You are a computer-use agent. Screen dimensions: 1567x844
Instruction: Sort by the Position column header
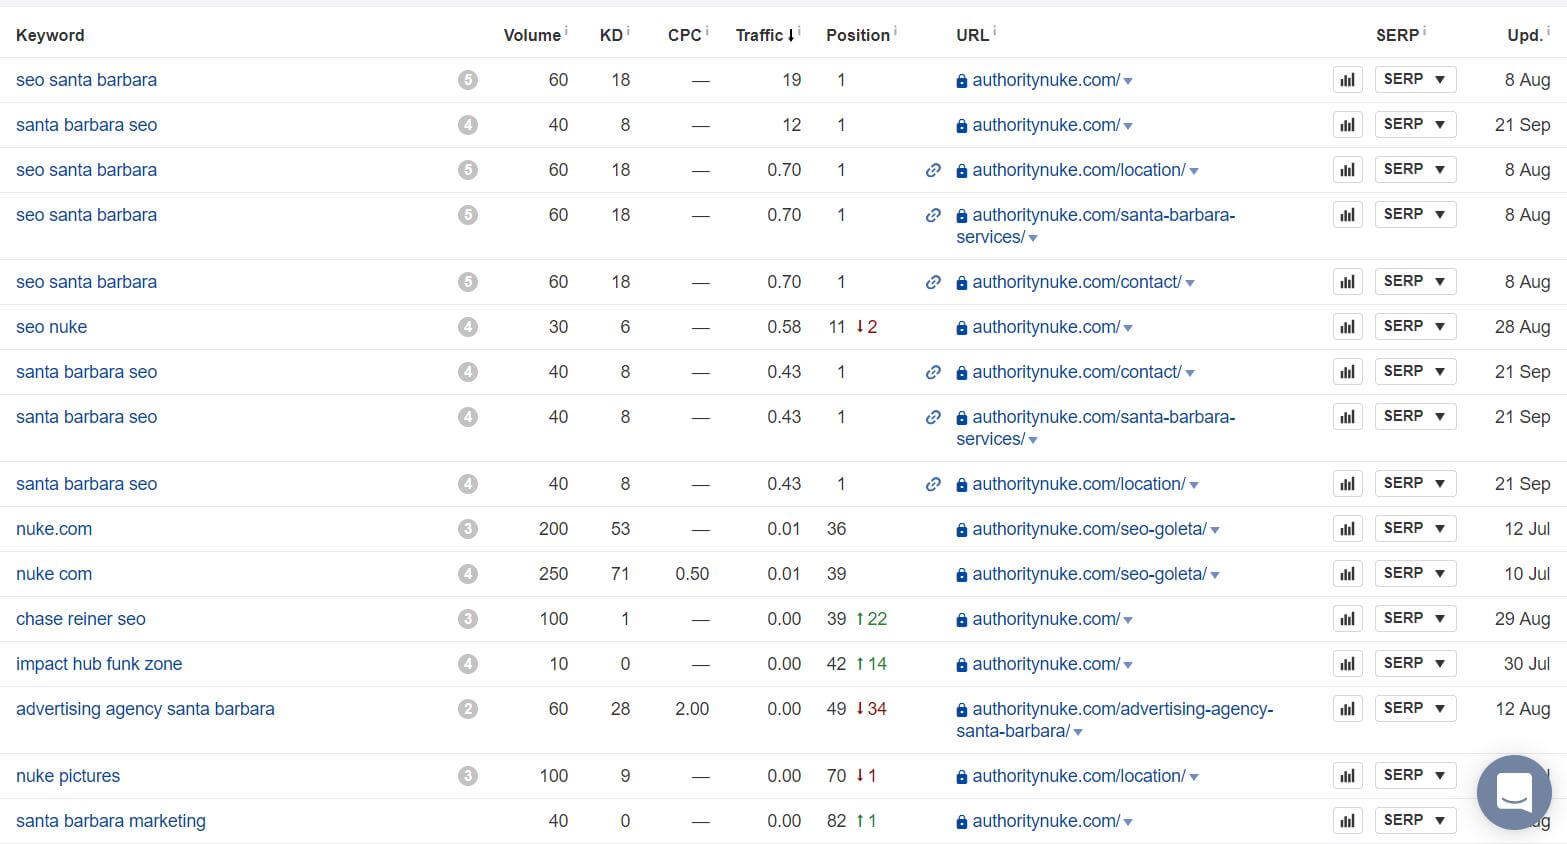pos(858,35)
